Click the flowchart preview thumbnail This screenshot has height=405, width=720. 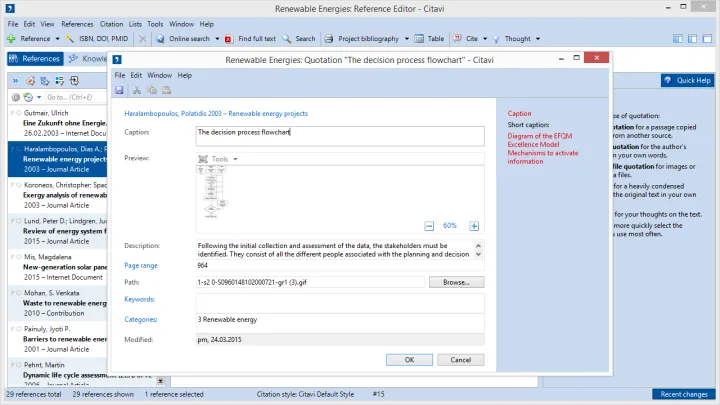(213, 191)
